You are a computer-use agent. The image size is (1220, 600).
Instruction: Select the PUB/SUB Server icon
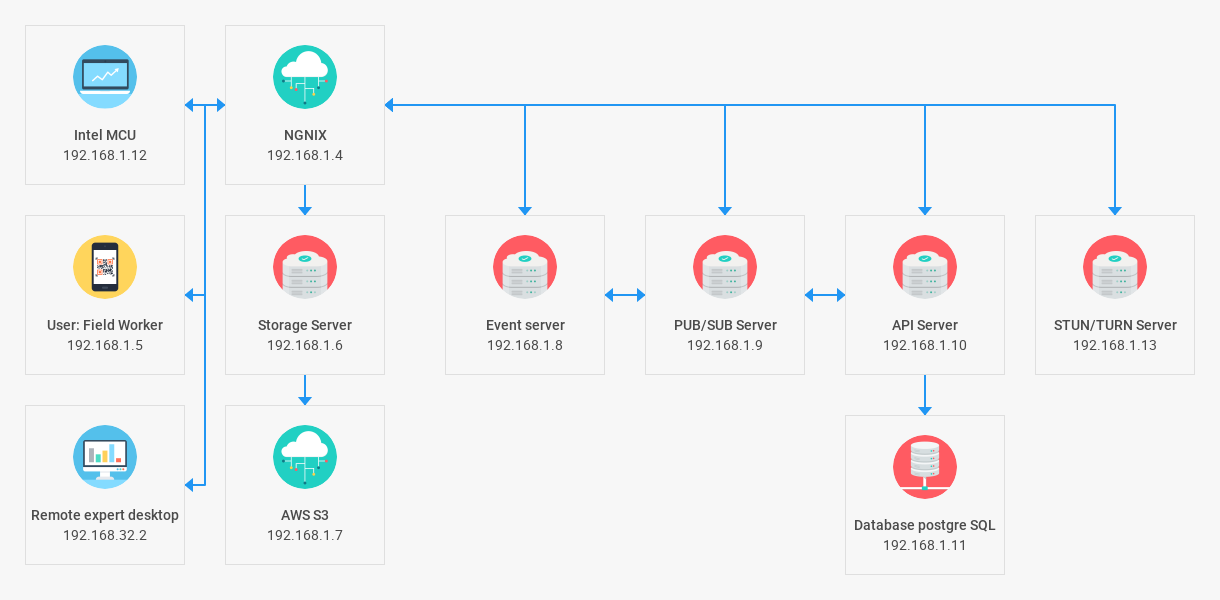(725, 267)
